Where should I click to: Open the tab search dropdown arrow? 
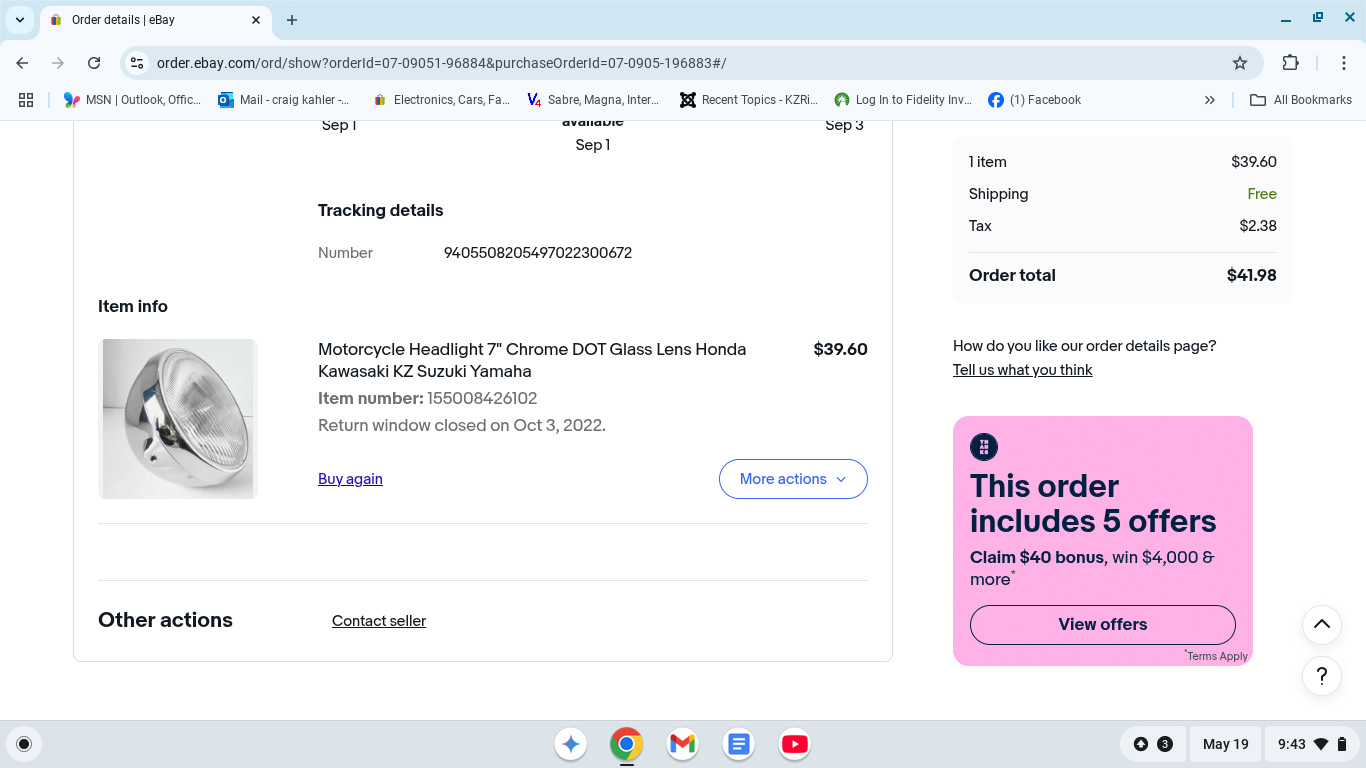tap(20, 20)
